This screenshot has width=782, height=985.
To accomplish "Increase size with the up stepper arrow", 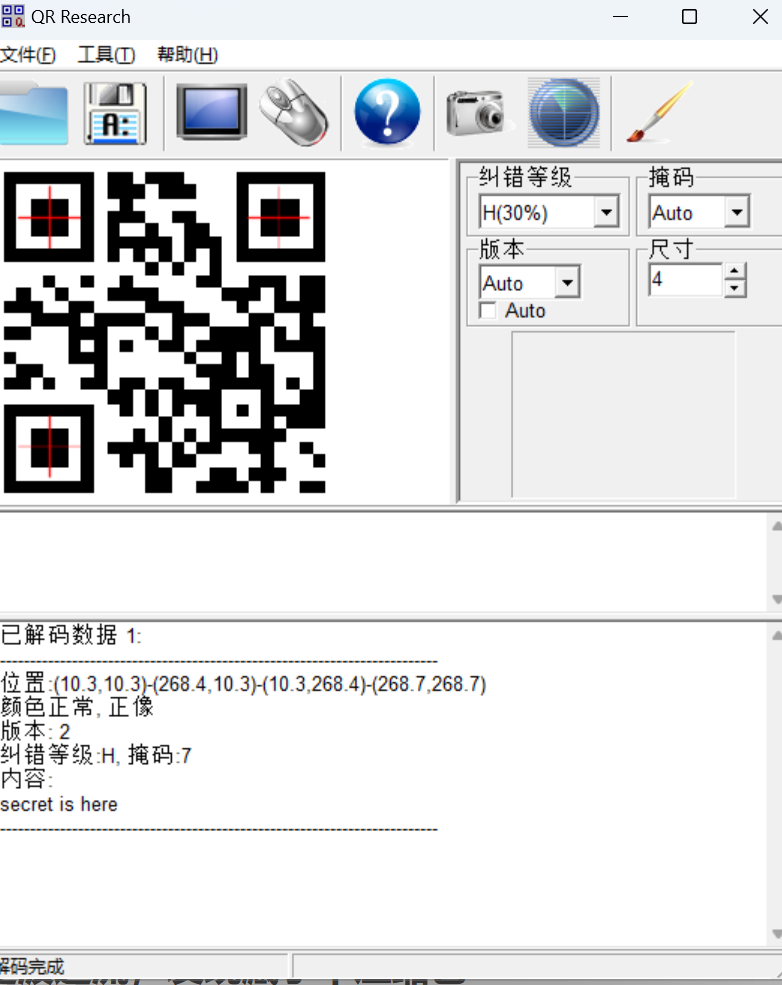I will point(735,271).
